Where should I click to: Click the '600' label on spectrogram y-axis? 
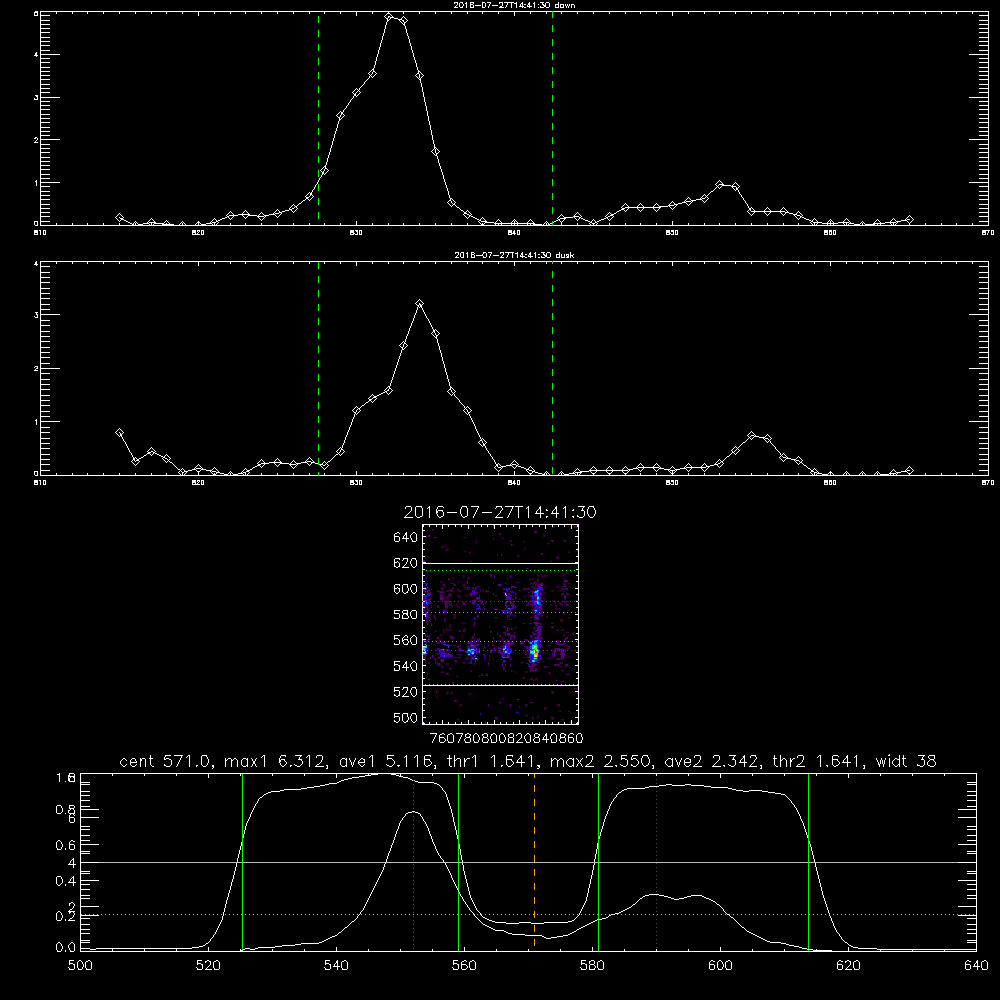pyautogui.click(x=406, y=589)
